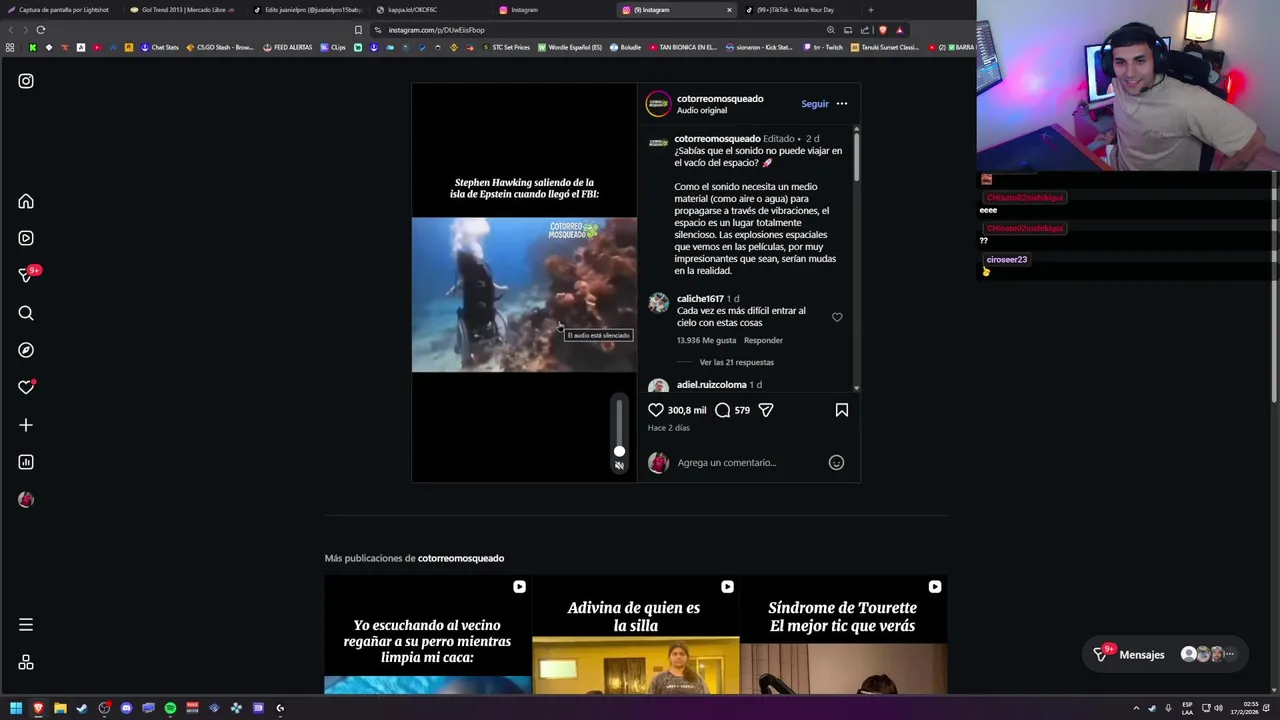Image resolution: width=1280 pixels, height=720 pixels.
Task: Open Spotify from the taskbar
Action: pos(170,708)
